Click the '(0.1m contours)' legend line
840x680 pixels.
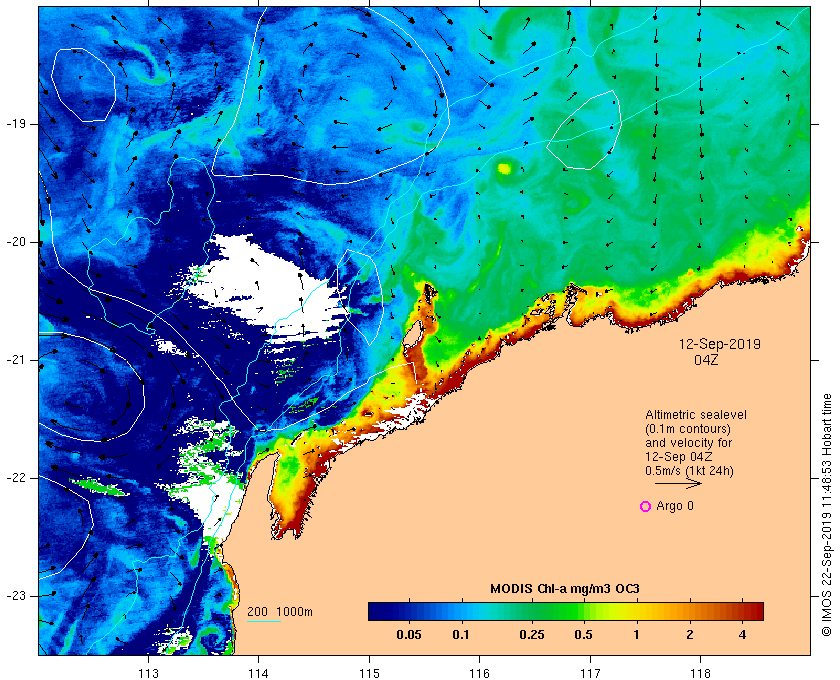click(x=688, y=429)
